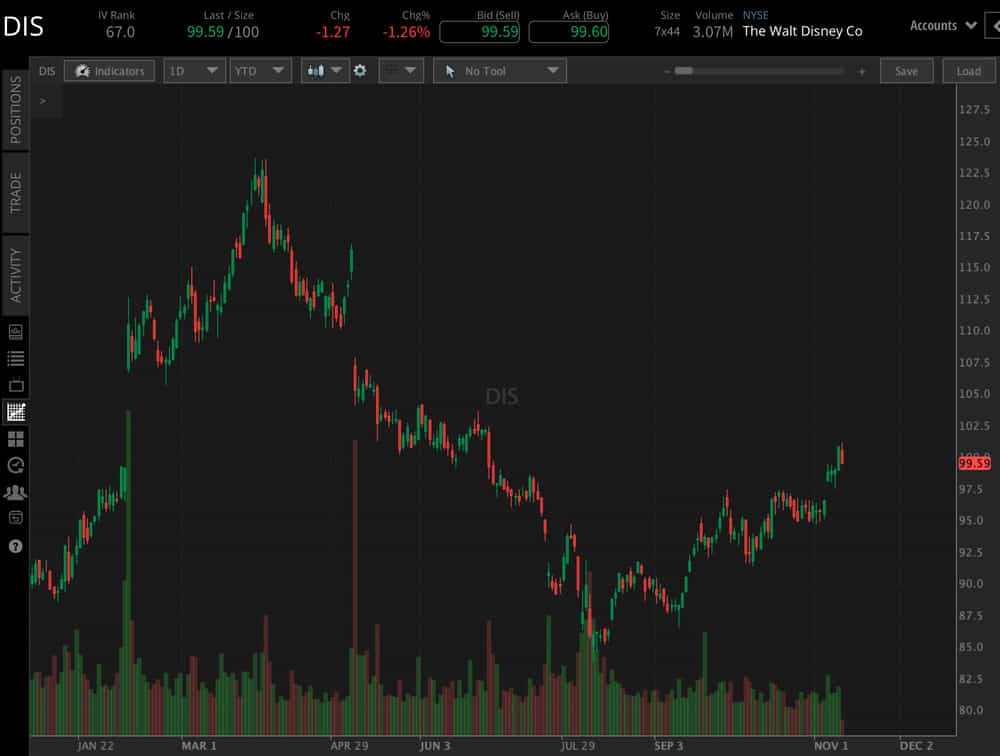Image resolution: width=1000 pixels, height=756 pixels.
Task: Open the calendar events sidebar icon
Action: [x=15, y=518]
